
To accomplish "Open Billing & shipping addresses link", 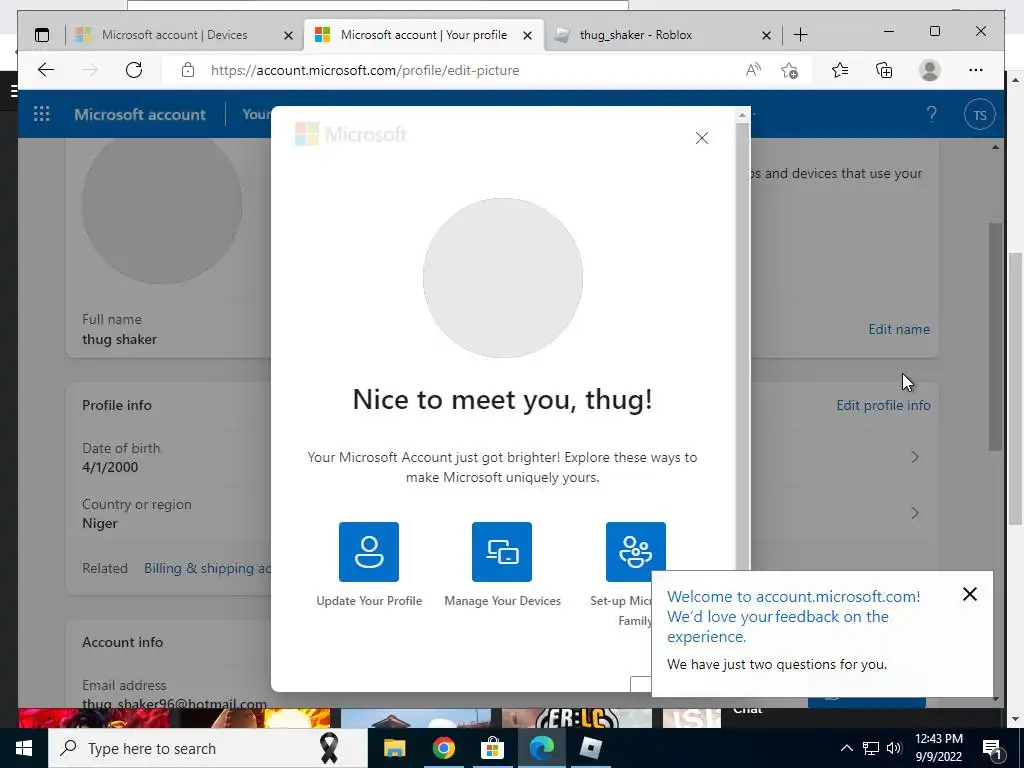I will tap(208, 568).
